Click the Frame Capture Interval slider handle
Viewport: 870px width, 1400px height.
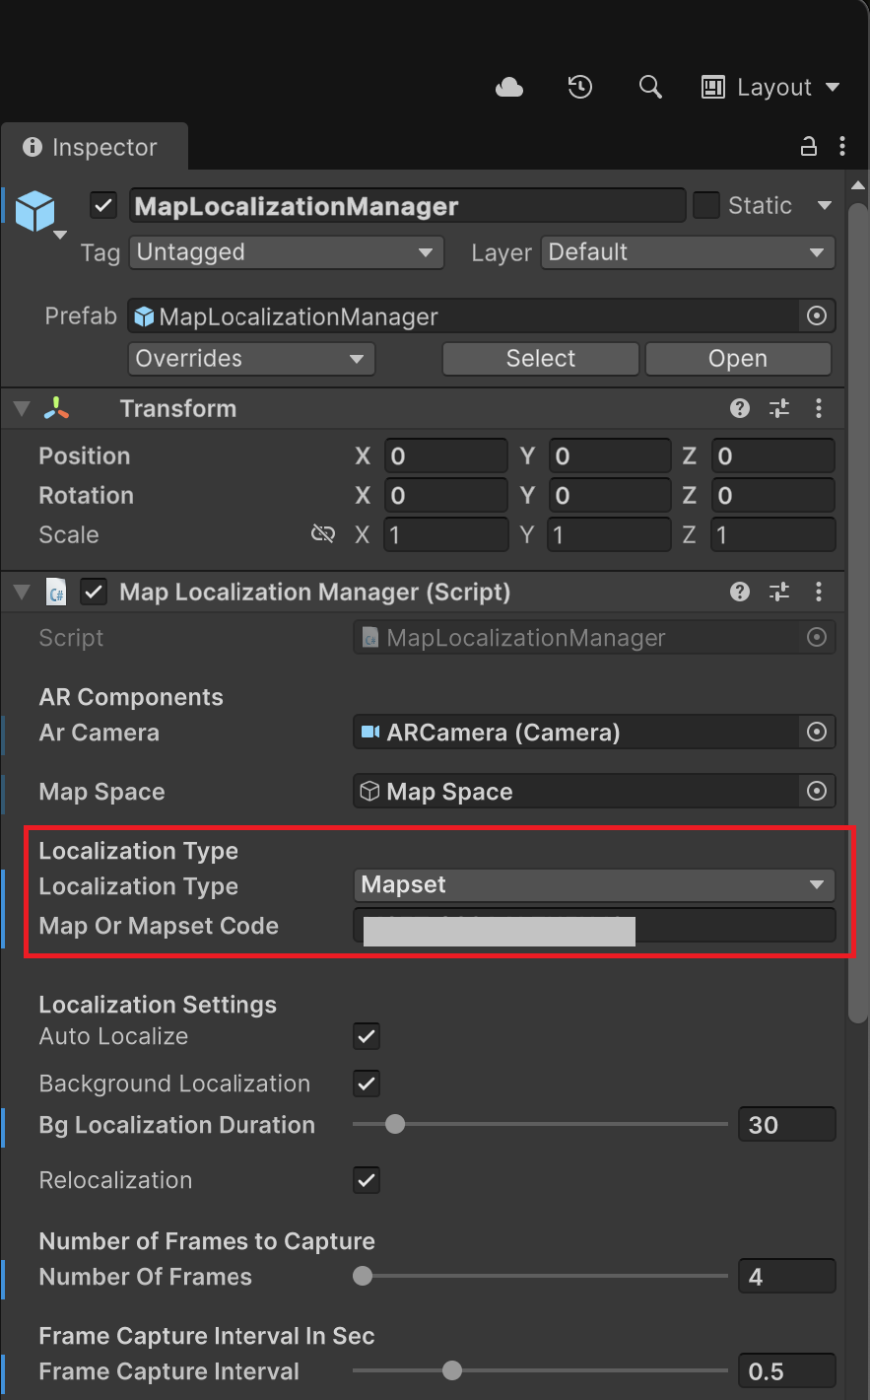coord(452,1370)
